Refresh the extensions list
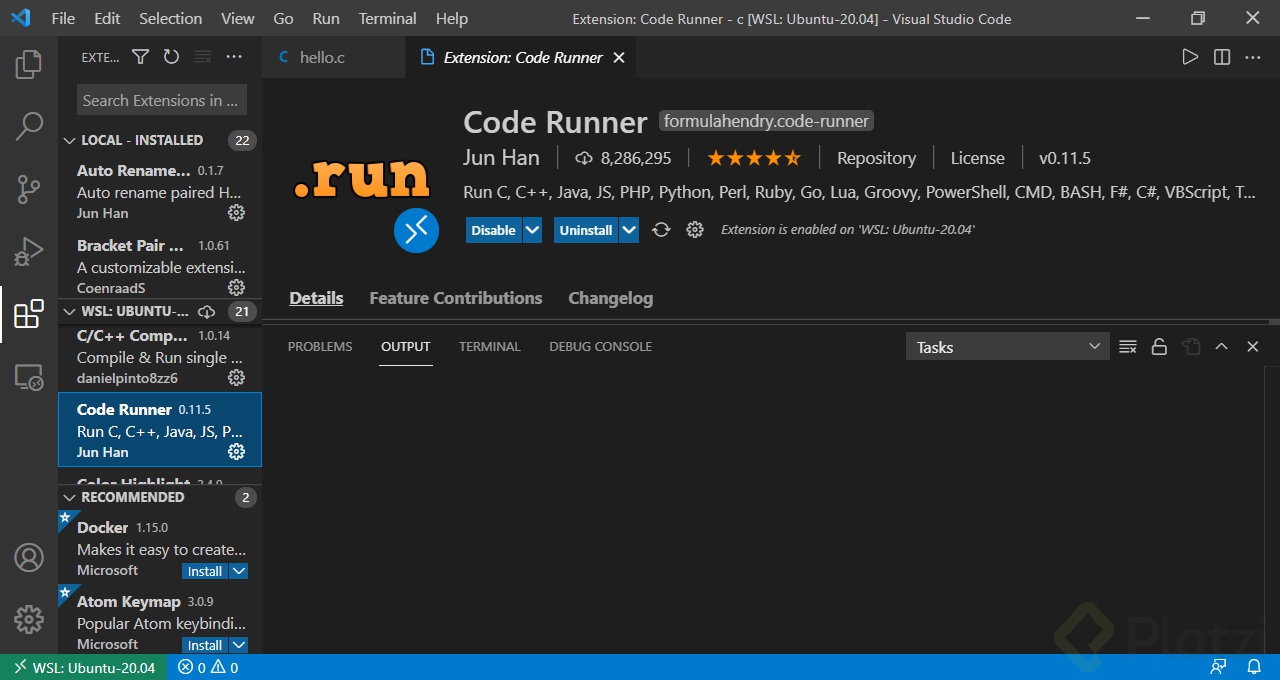 pos(171,57)
